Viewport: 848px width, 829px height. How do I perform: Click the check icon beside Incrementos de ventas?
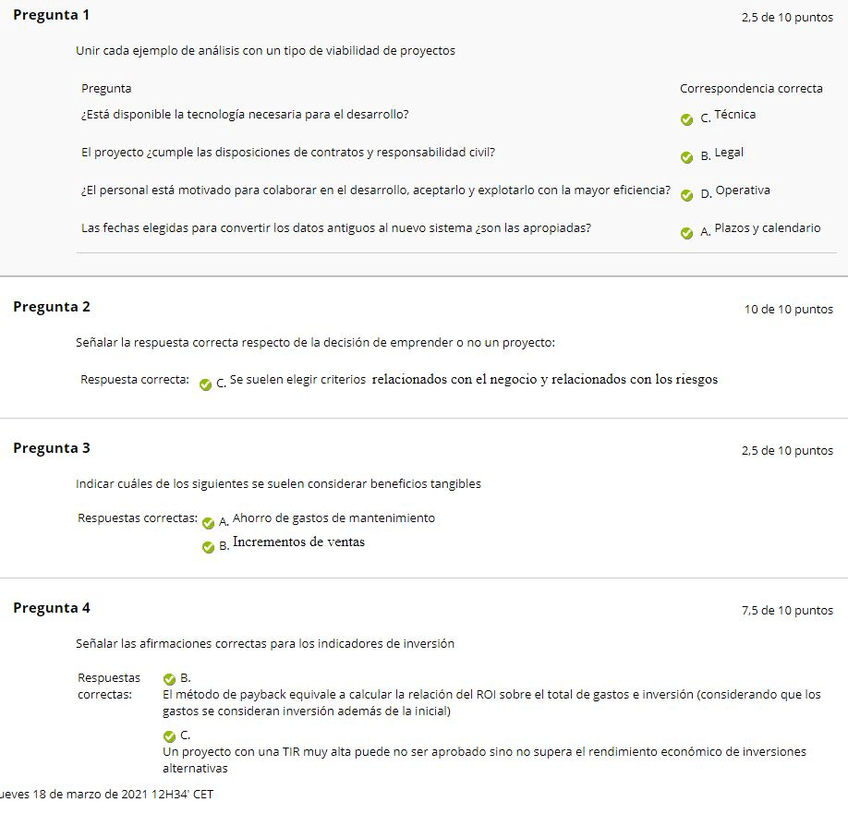[208, 547]
